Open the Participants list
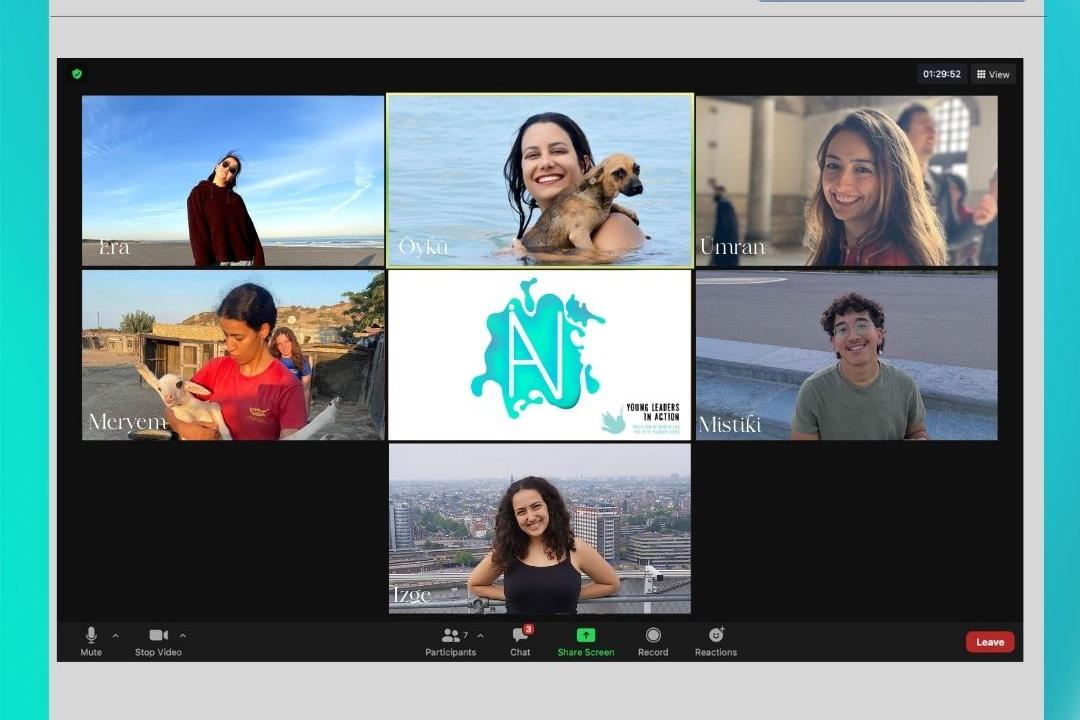The image size is (1080, 720). pyautogui.click(x=451, y=641)
